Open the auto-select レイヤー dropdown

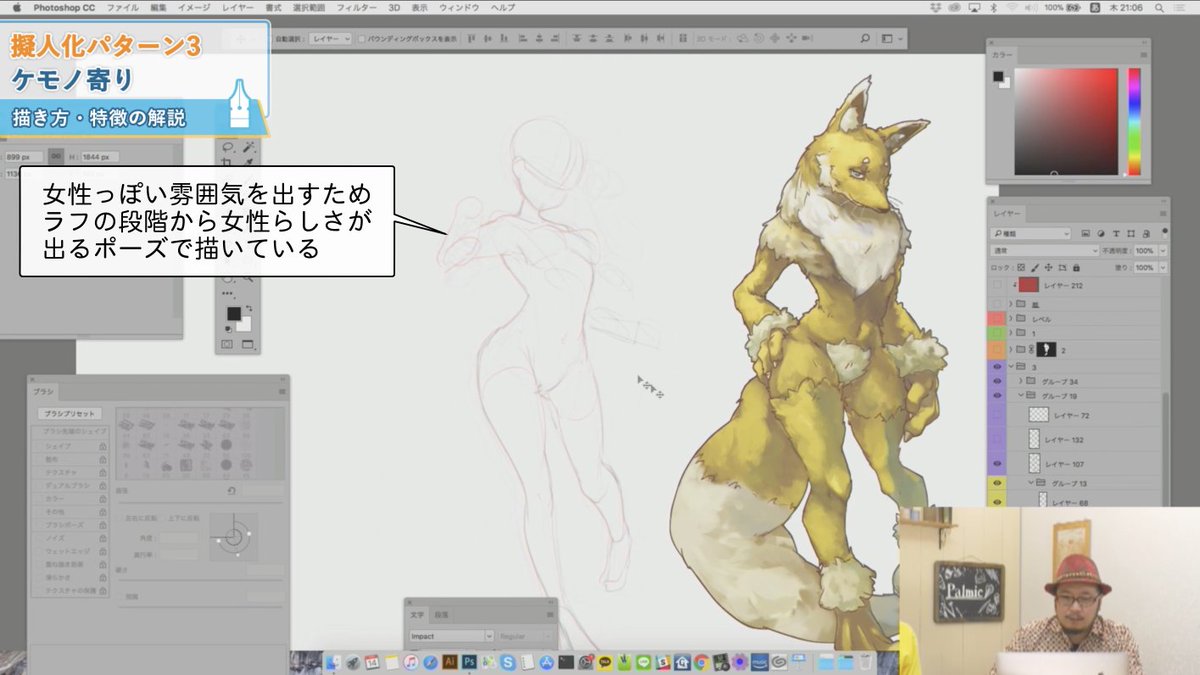(x=331, y=39)
